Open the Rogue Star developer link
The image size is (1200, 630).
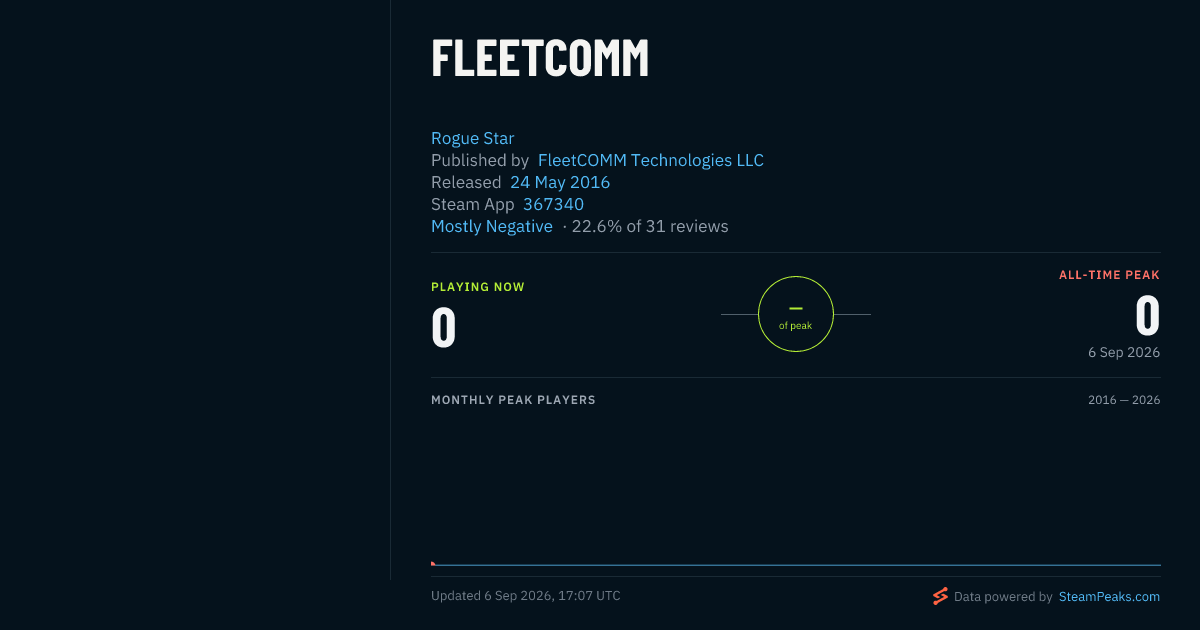(x=472, y=138)
